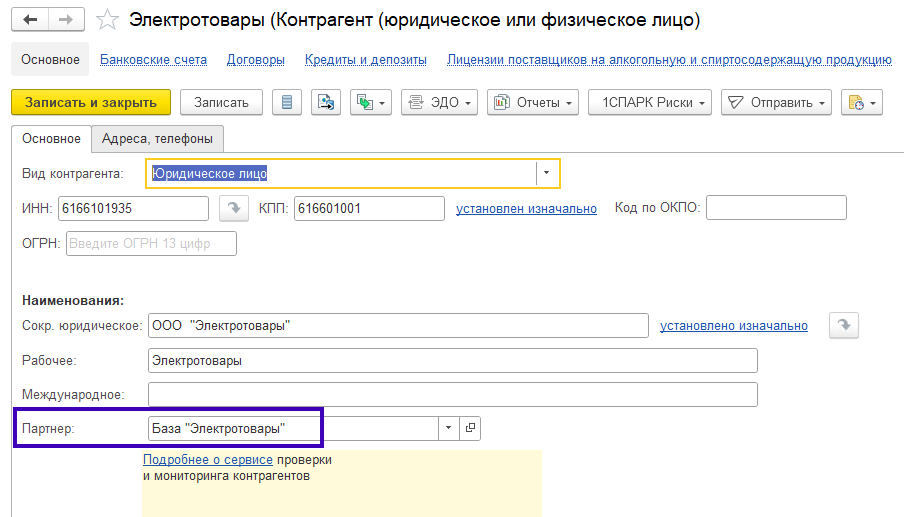Screen dimensions: 904x517
Task: Open the selected Партнер record via its icon
Action: 470,428
